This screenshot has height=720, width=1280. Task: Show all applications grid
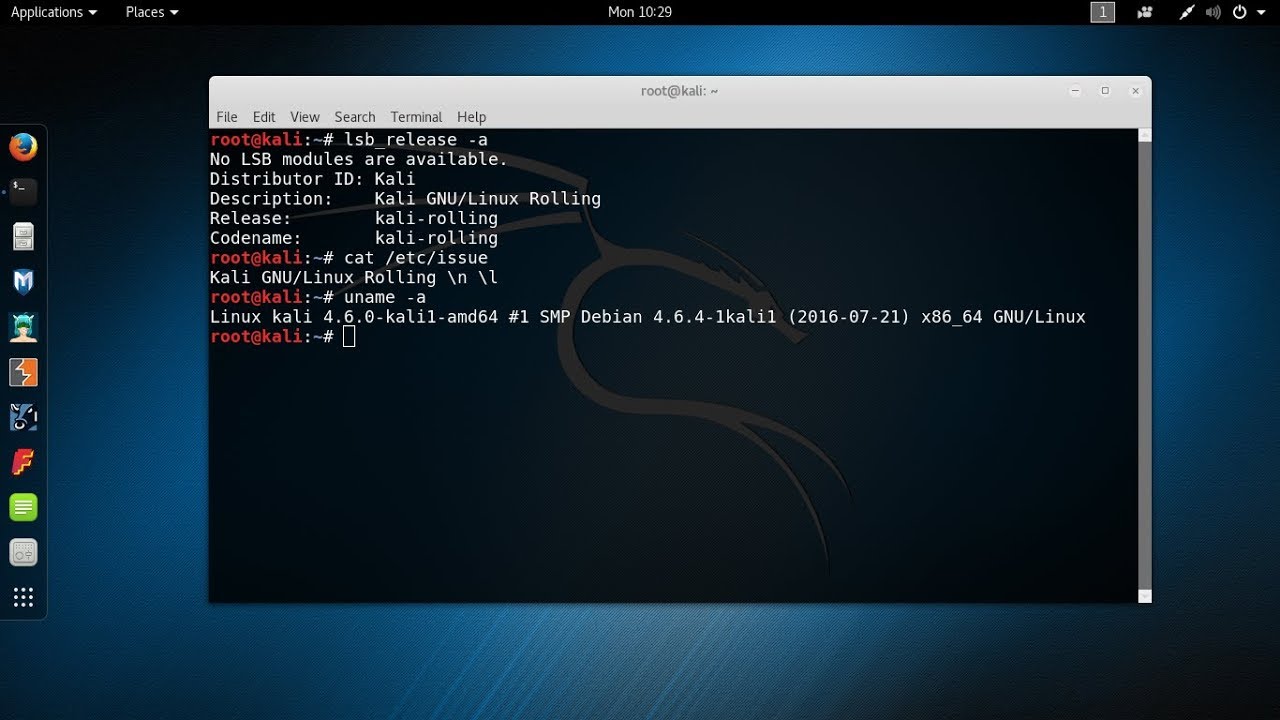coord(23,598)
